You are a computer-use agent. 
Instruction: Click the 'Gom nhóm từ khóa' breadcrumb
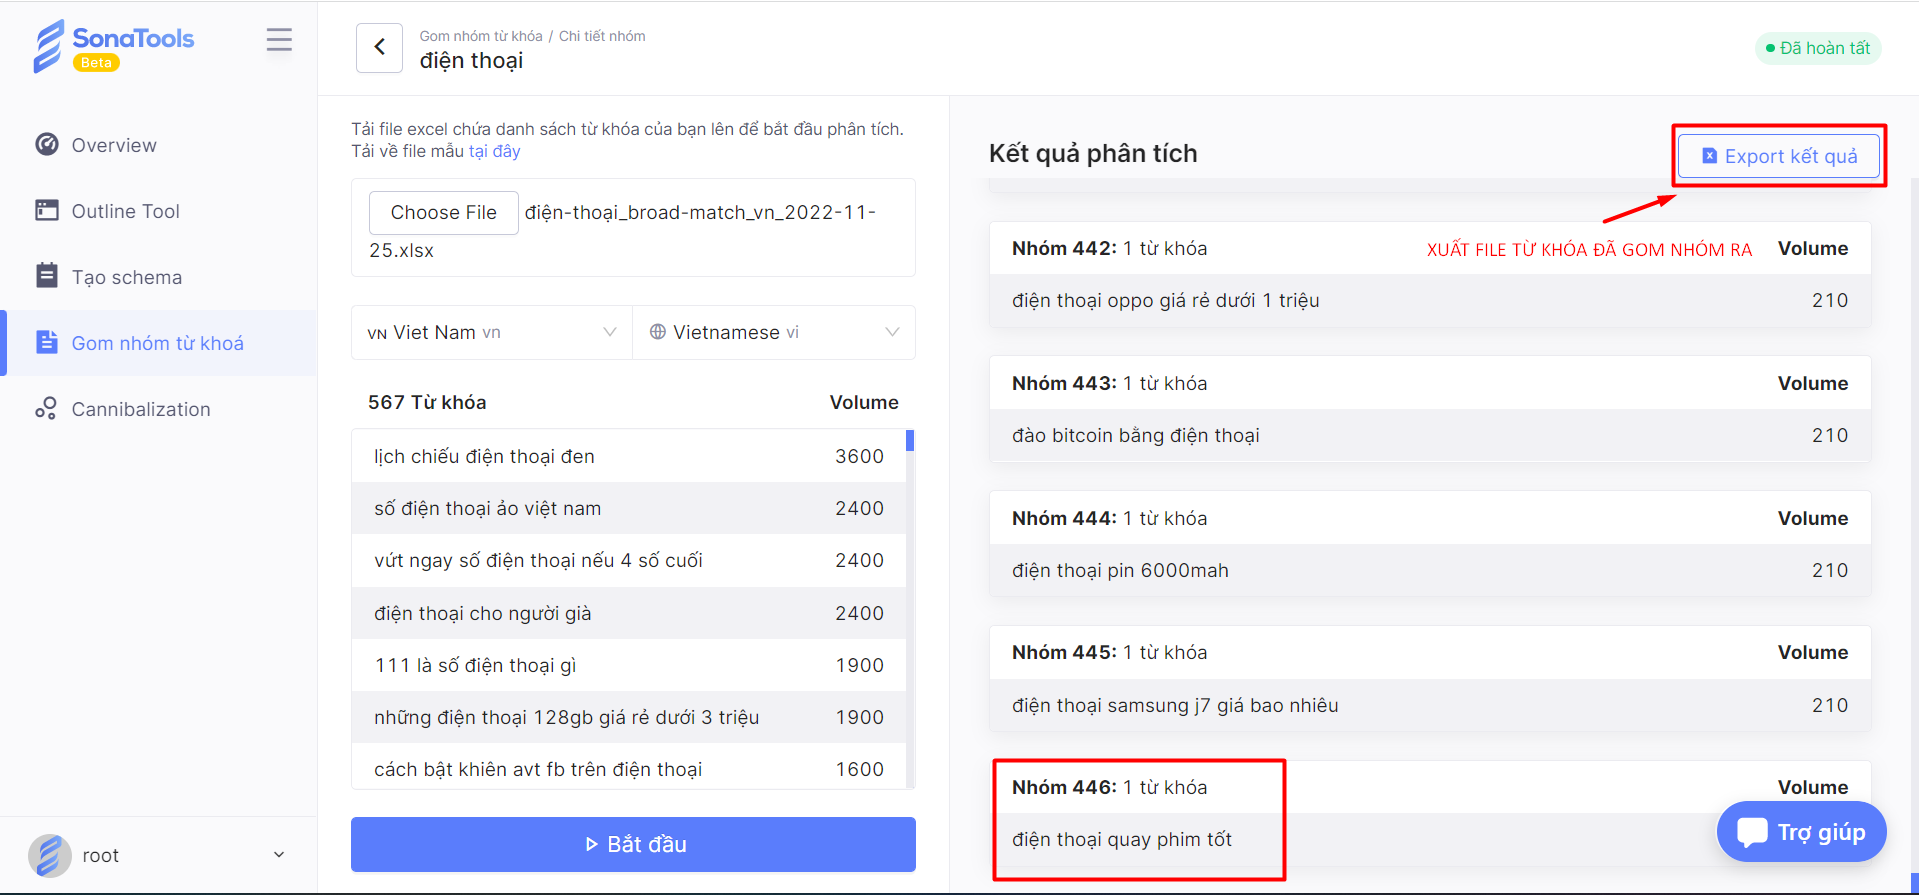[481, 36]
